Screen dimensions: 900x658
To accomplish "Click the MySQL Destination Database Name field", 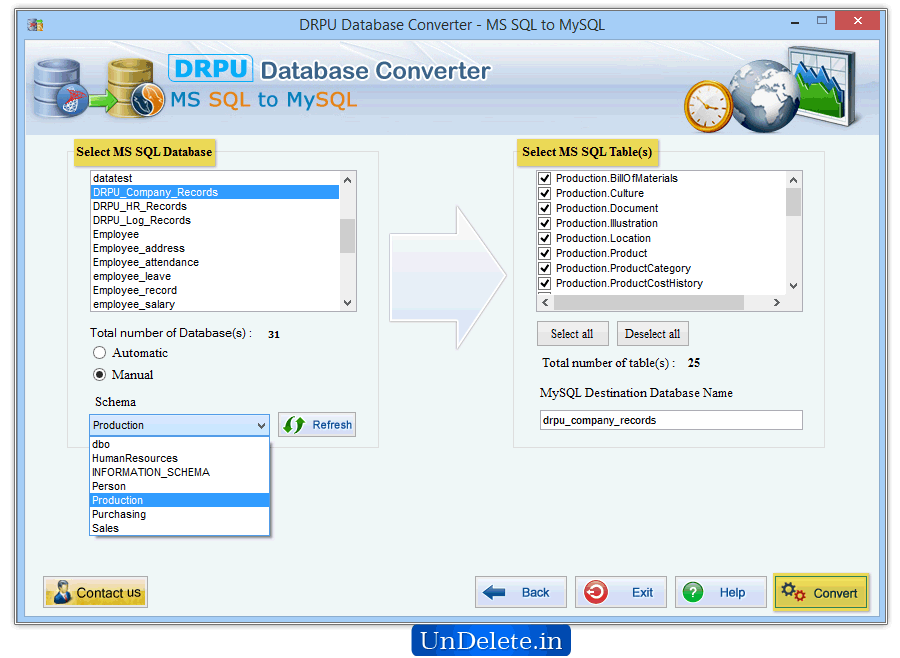I will point(671,420).
